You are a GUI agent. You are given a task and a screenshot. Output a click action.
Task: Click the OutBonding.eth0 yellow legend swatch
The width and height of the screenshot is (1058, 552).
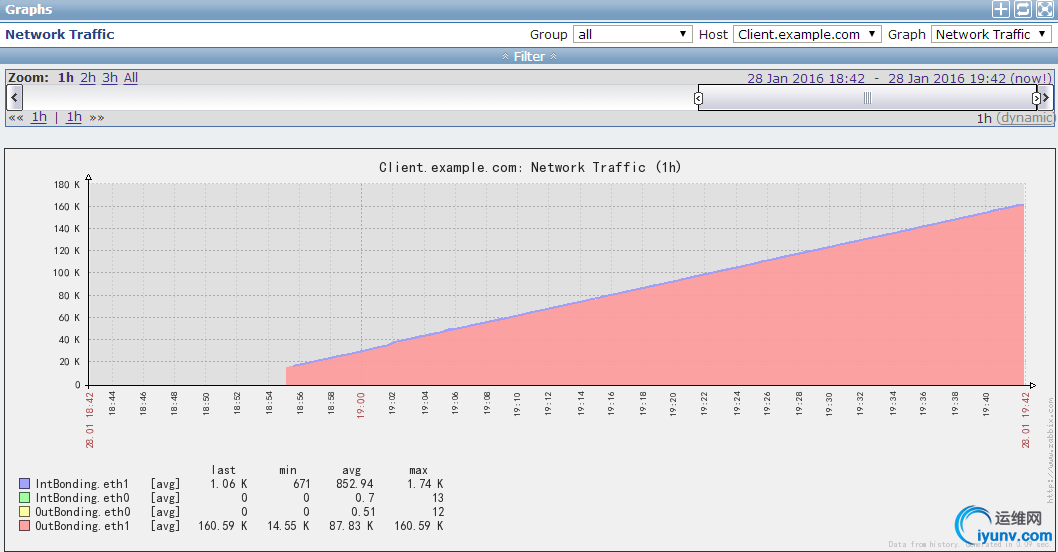pyautogui.click(x=25, y=512)
